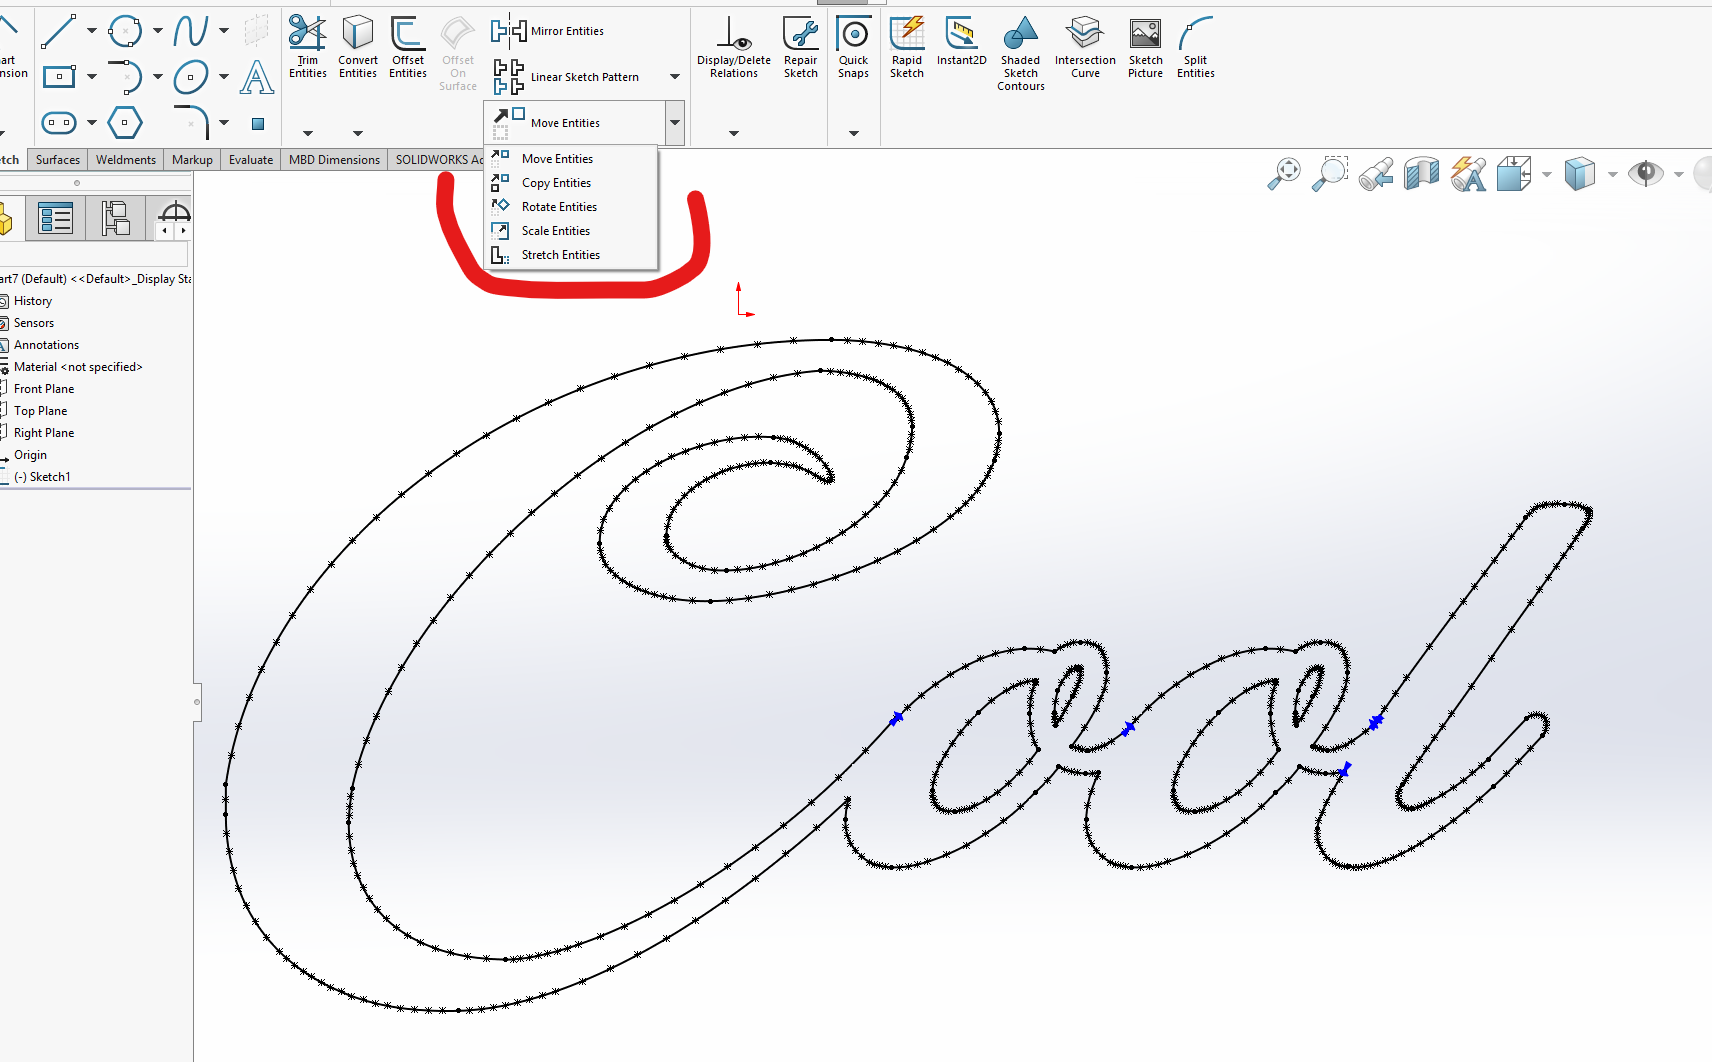Screen dimensions: 1712x1062
Task: Select the Point sketch tool
Action: coord(257,124)
